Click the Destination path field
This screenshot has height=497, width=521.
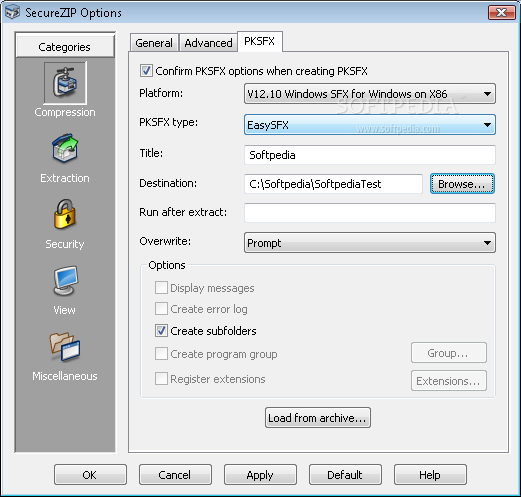(x=333, y=184)
